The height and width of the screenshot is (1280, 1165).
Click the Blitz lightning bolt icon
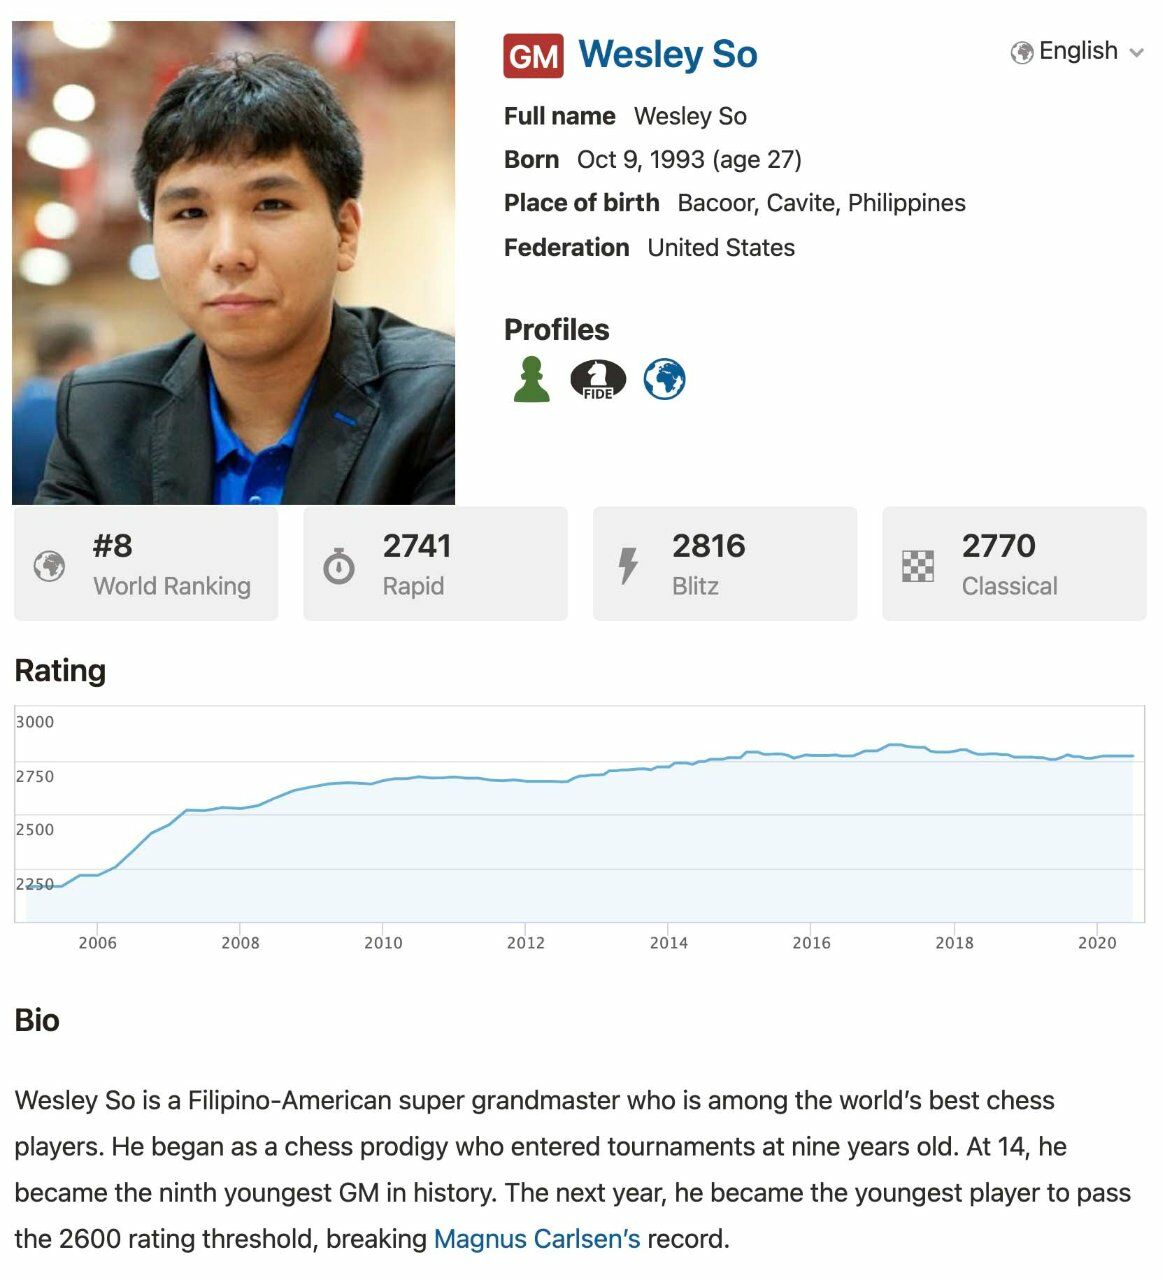click(x=628, y=566)
